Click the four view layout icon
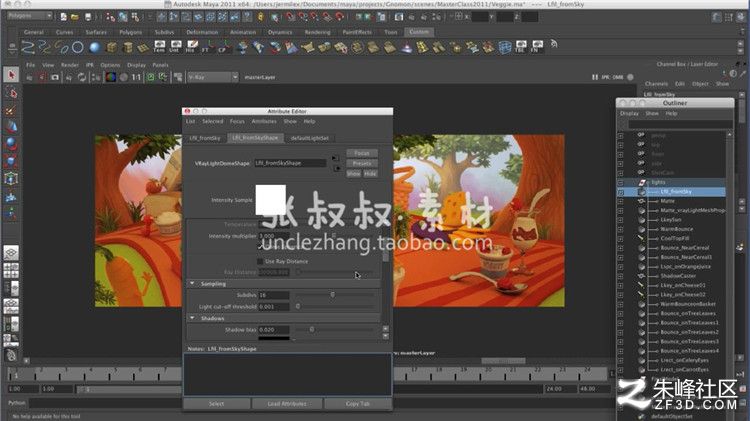The image size is (750, 421). coord(11,270)
